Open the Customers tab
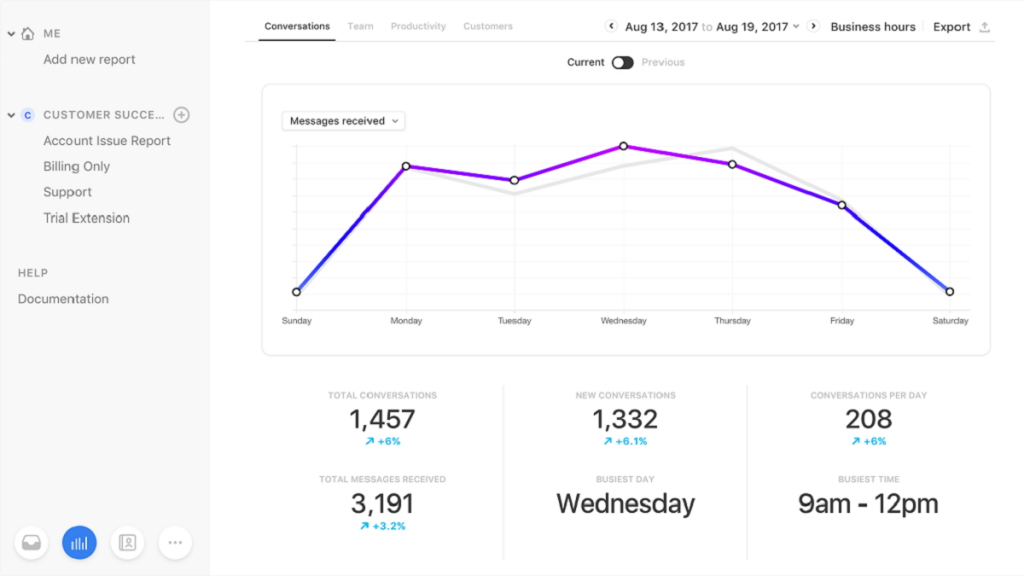This screenshot has height=576, width=1024. [488, 27]
